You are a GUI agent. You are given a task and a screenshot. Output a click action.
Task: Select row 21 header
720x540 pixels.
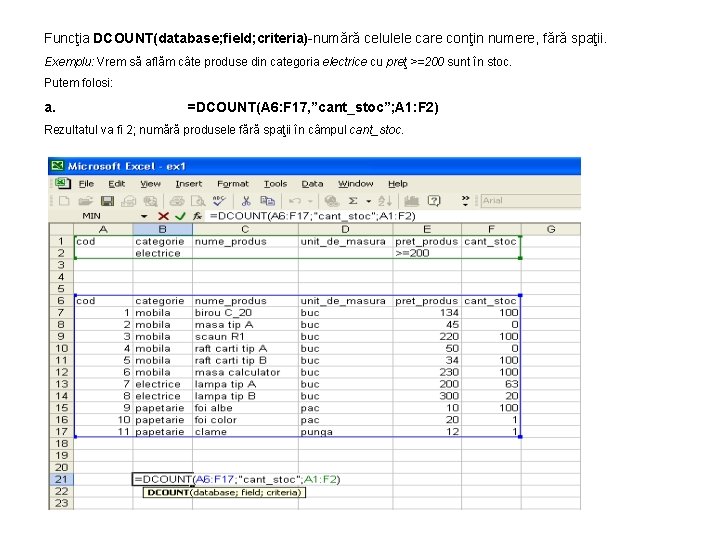(x=61, y=479)
